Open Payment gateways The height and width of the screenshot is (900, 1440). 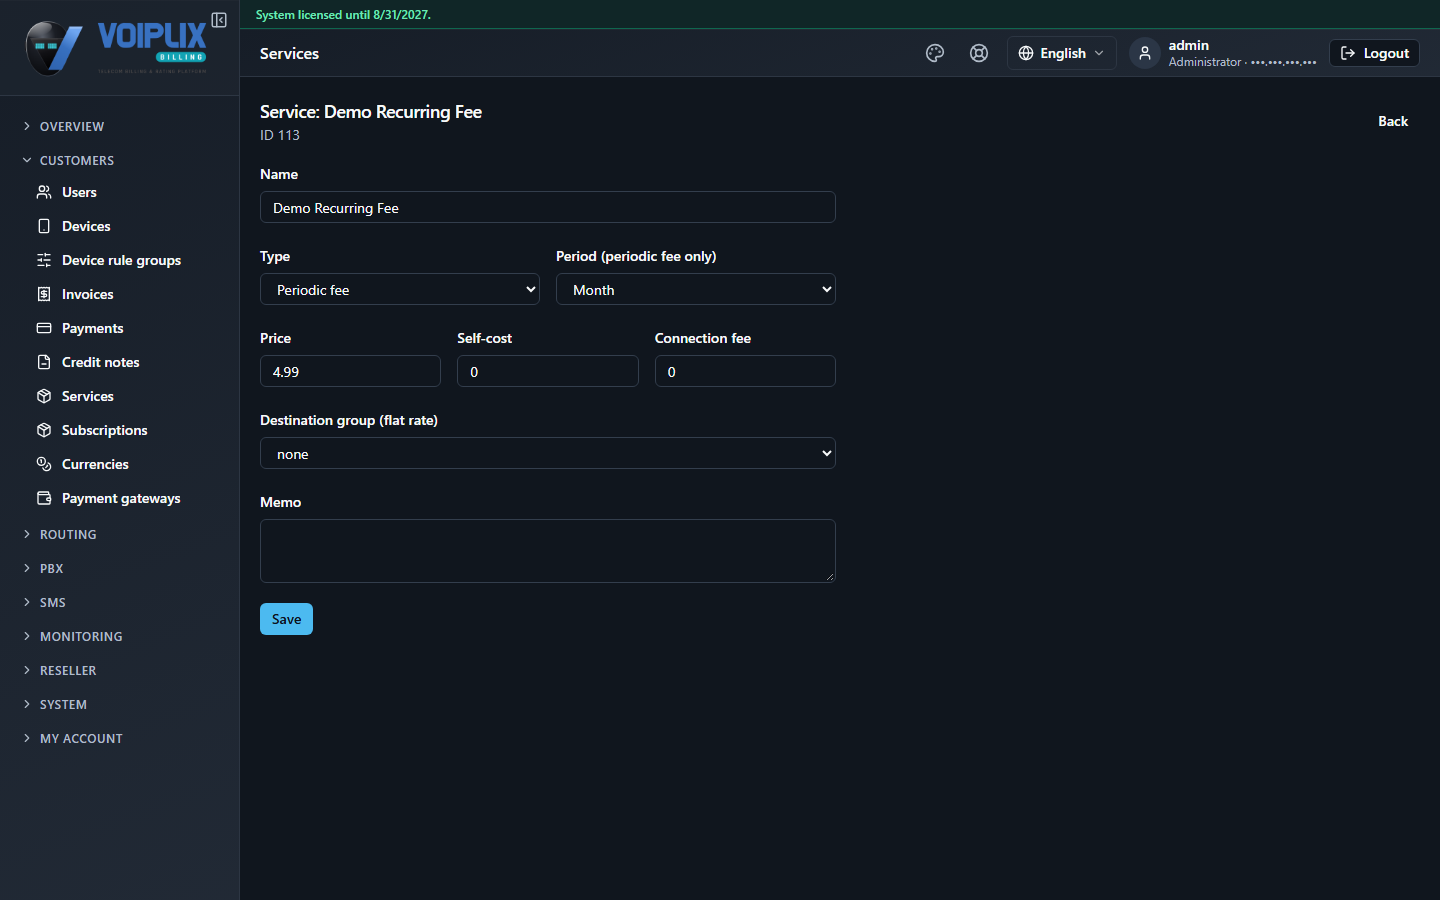(121, 498)
